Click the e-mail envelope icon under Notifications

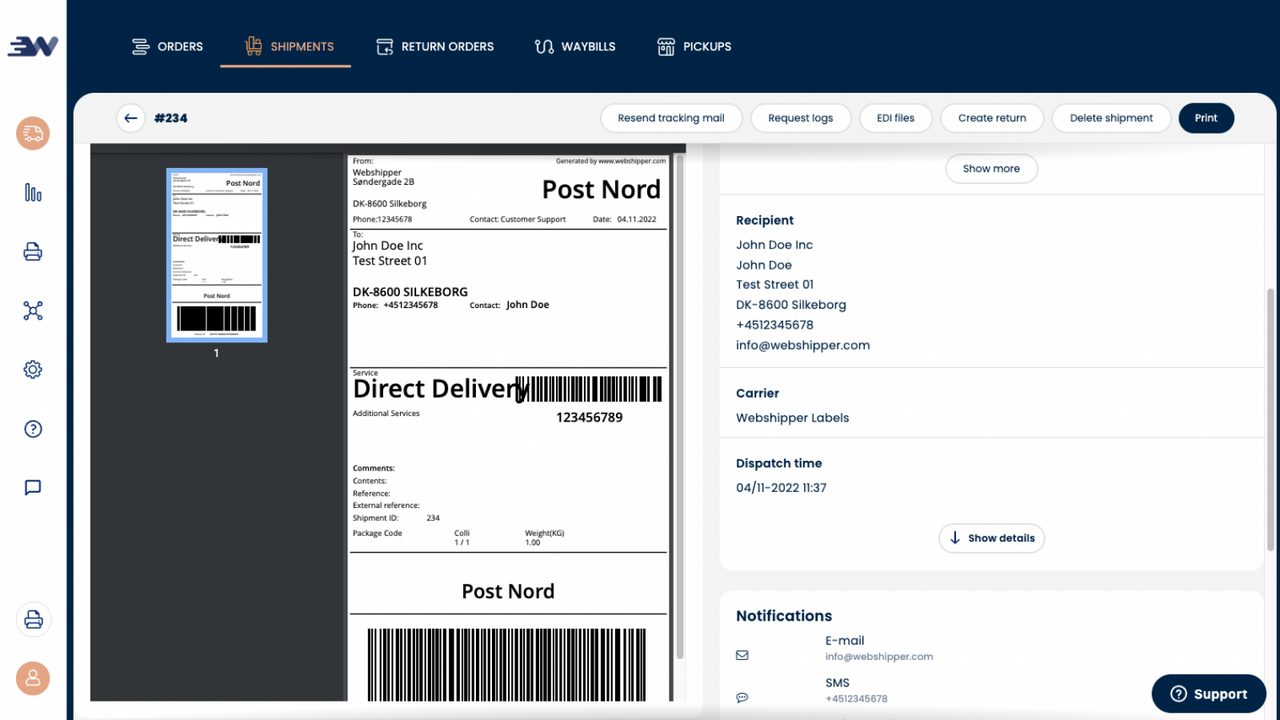(742, 656)
